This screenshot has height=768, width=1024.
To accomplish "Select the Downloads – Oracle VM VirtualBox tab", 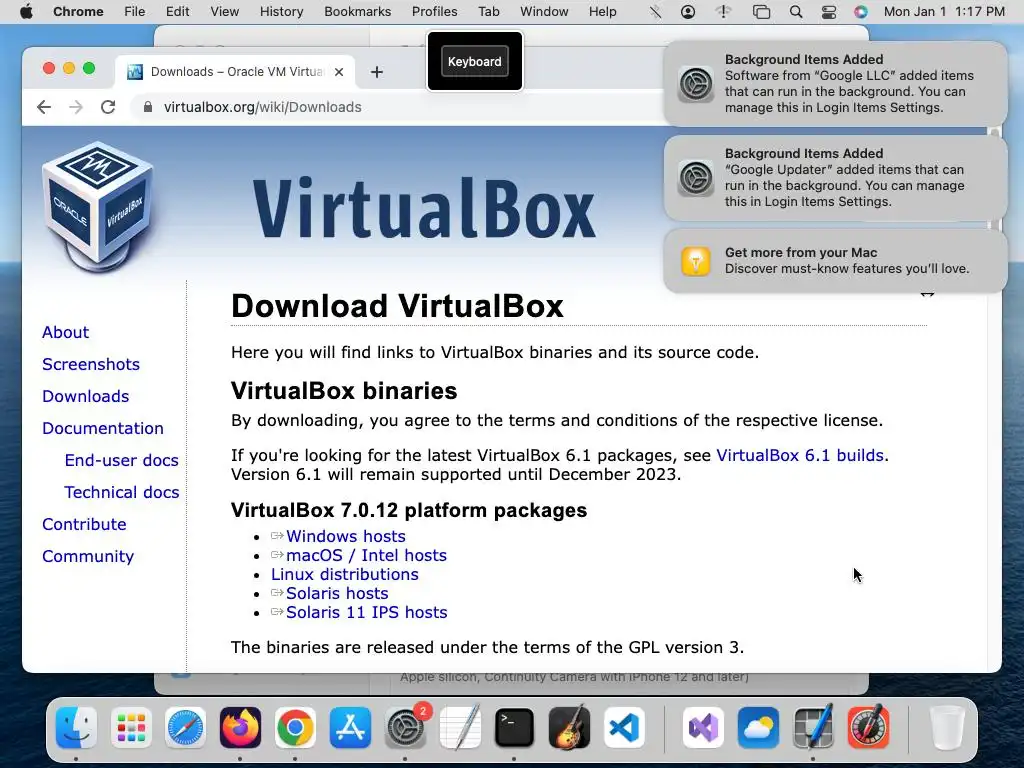I will pyautogui.click(x=235, y=72).
